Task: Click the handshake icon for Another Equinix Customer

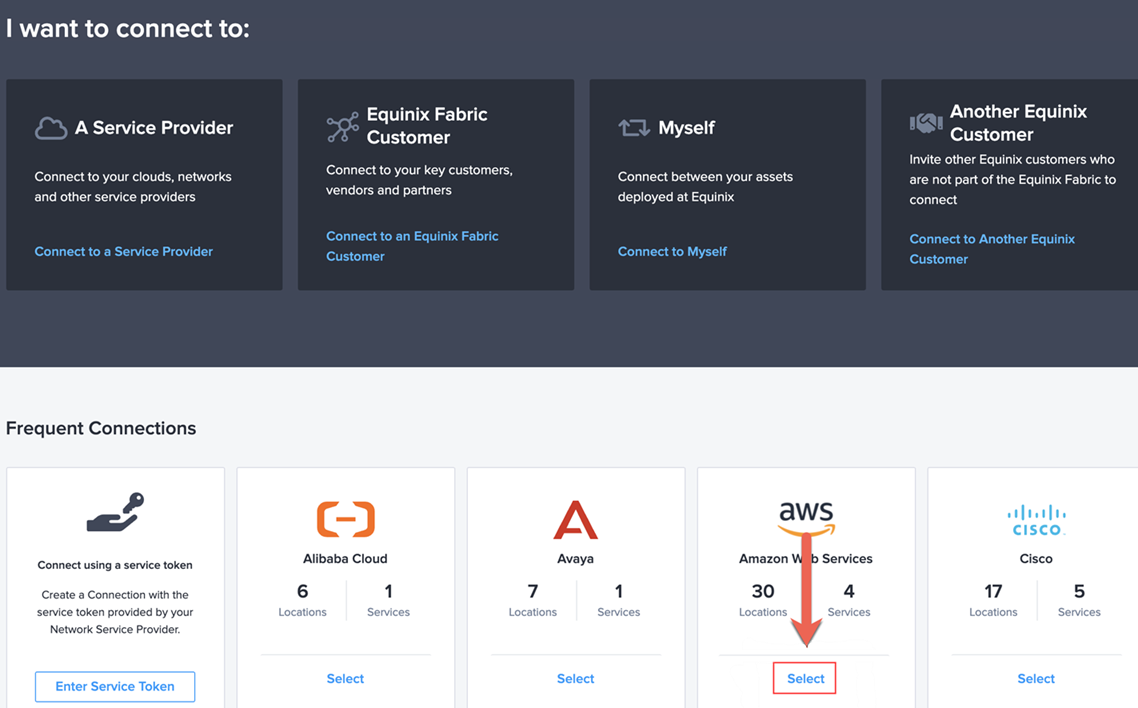Action: (926, 123)
